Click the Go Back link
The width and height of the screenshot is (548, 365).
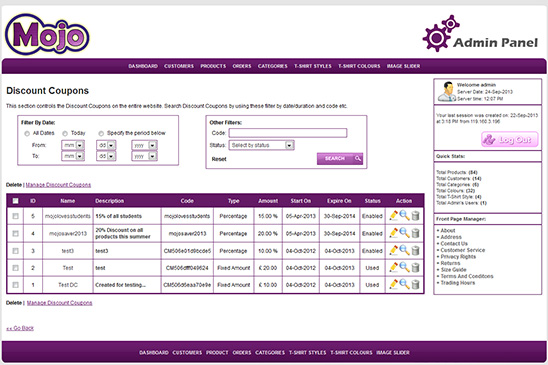20,328
